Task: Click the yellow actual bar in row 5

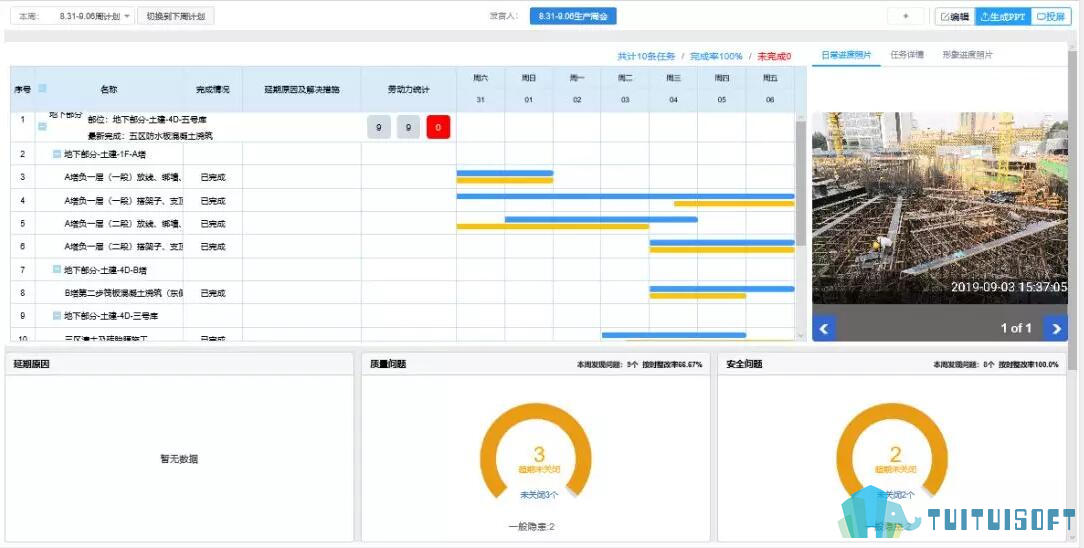Action: (x=552, y=227)
